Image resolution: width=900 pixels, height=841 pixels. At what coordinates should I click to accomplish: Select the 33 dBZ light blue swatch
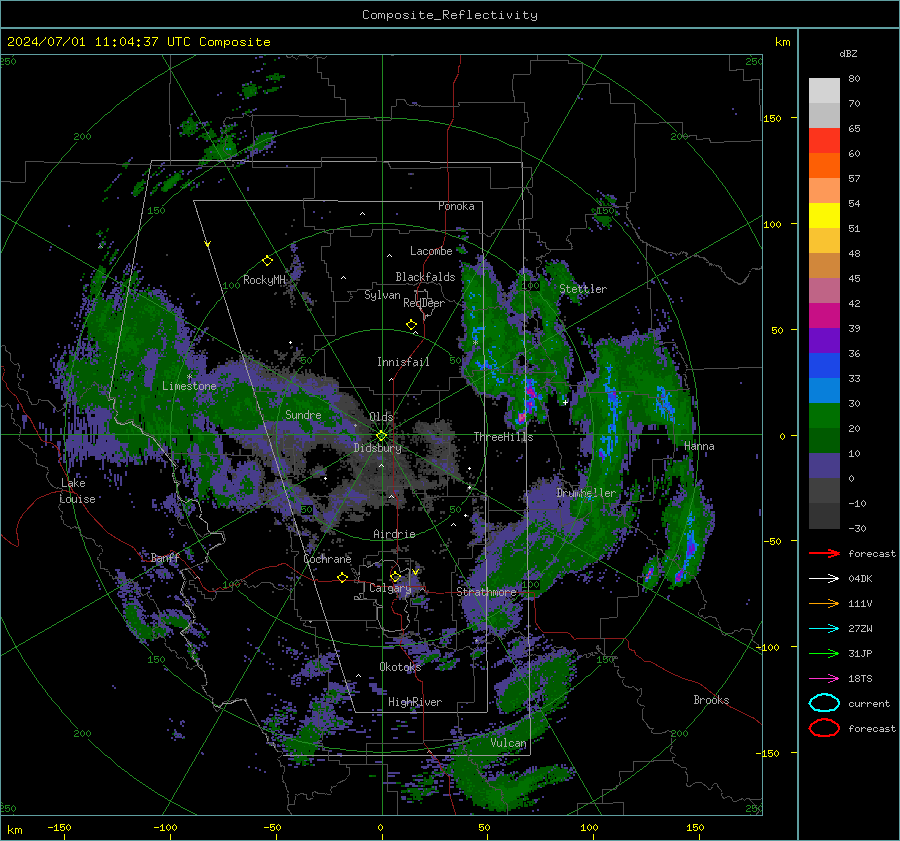tap(824, 390)
